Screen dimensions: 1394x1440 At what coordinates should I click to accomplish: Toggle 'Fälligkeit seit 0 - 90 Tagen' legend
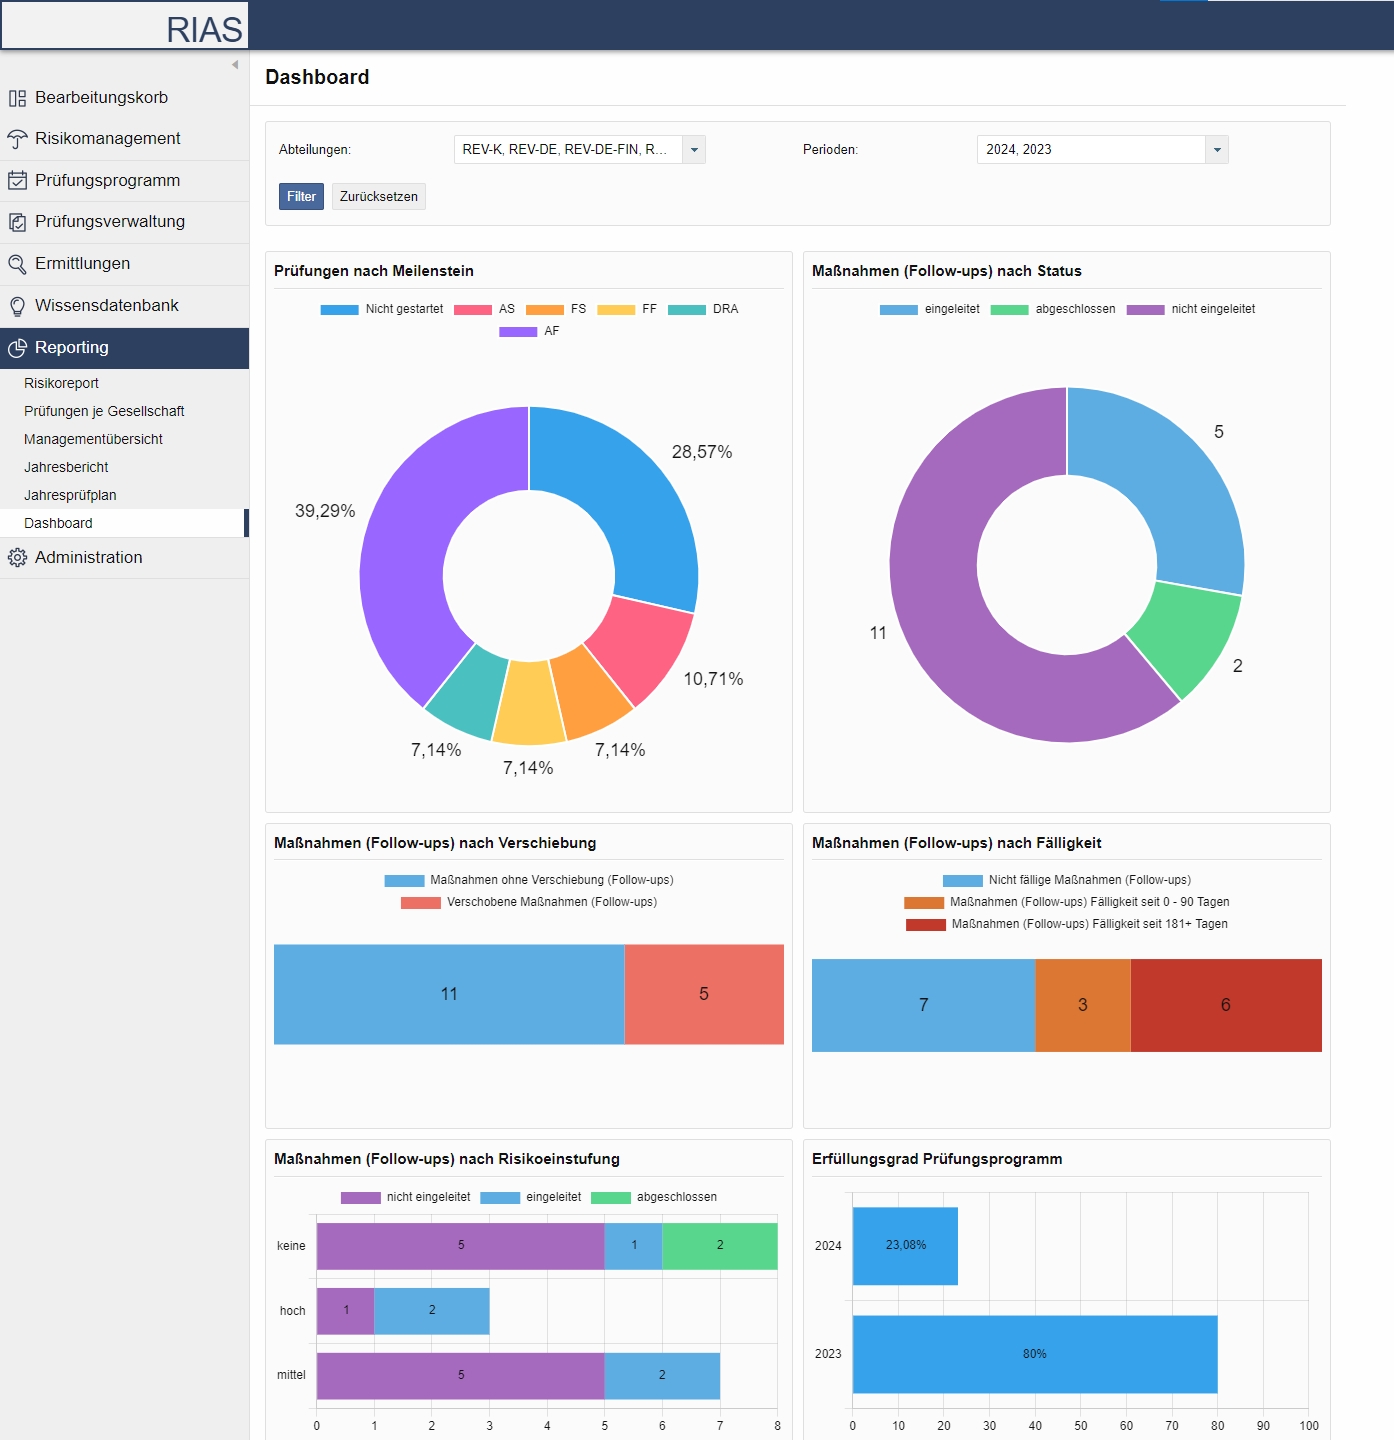click(1067, 903)
